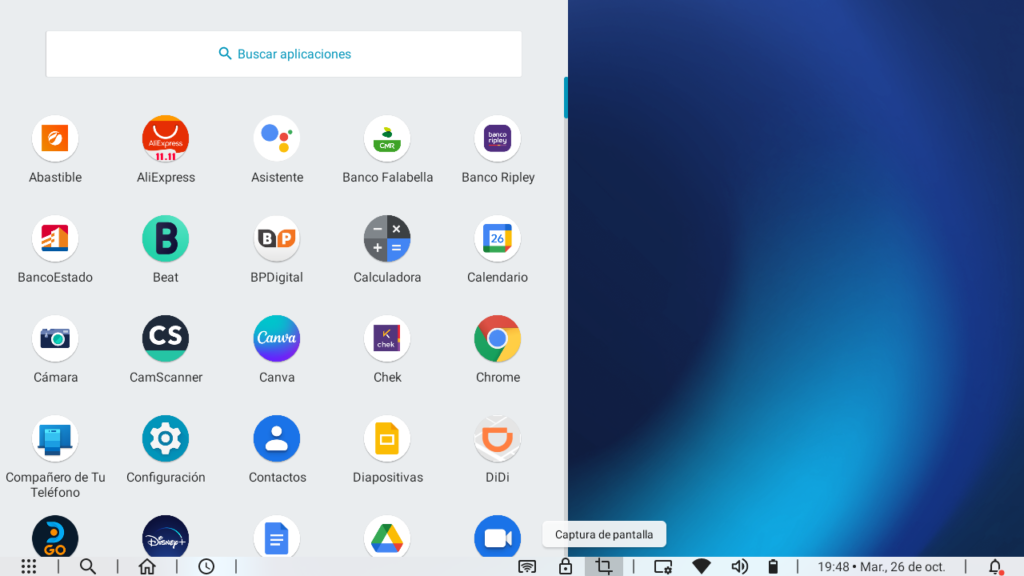Launch the Canva app
The width and height of the screenshot is (1024, 576).
[x=277, y=339]
